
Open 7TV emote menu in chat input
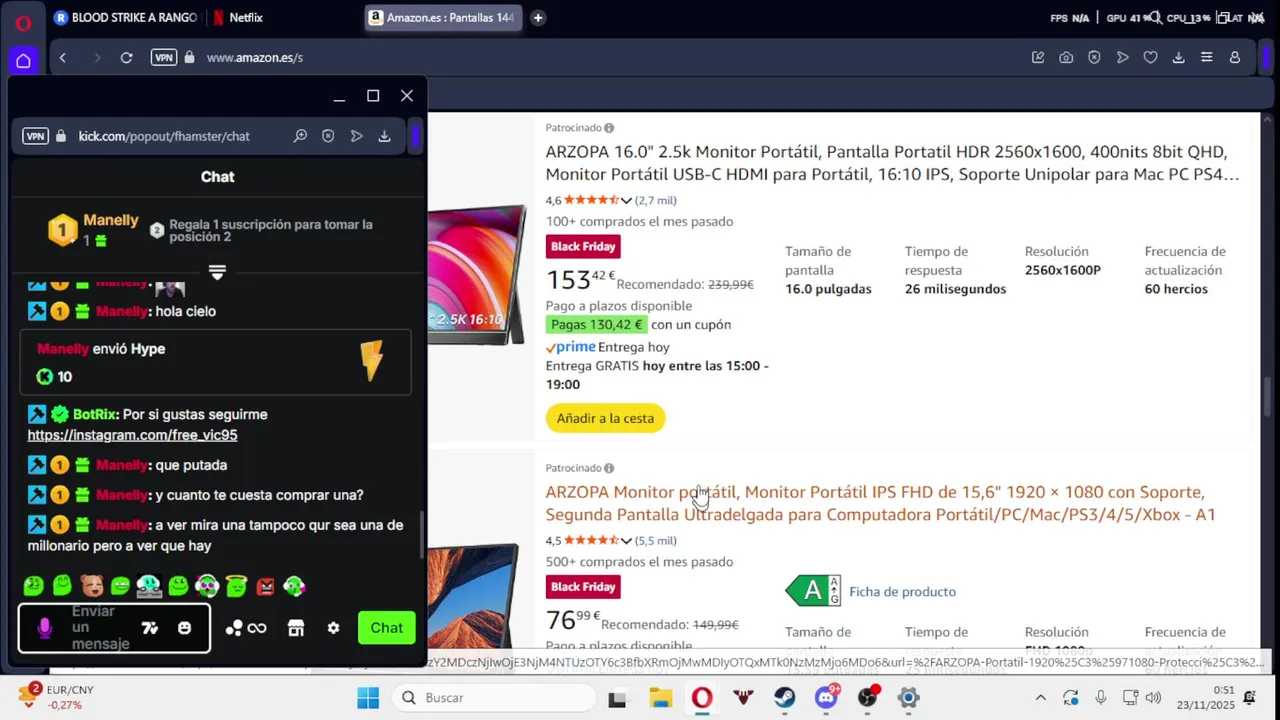pos(150,628)
